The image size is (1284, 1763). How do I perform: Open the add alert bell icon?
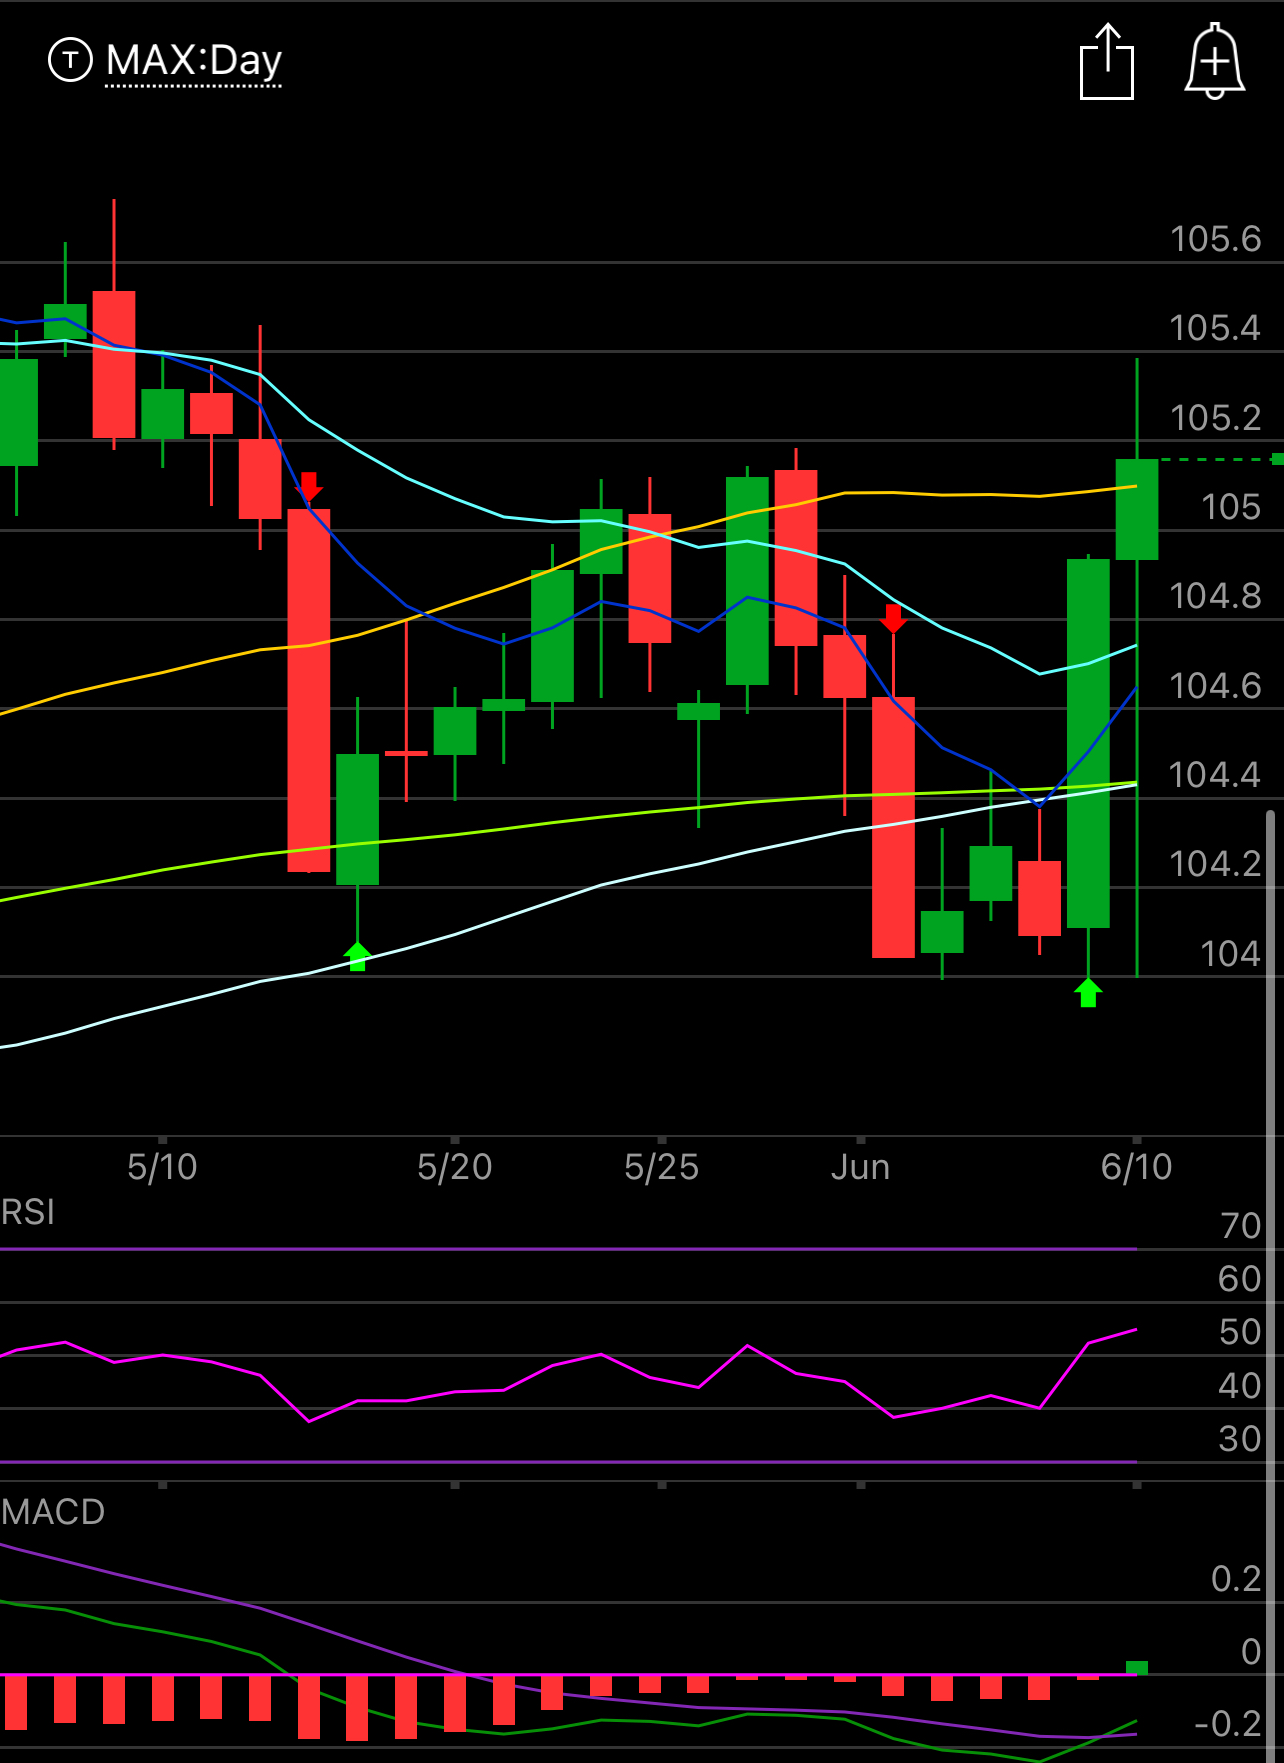point(1215,61)
